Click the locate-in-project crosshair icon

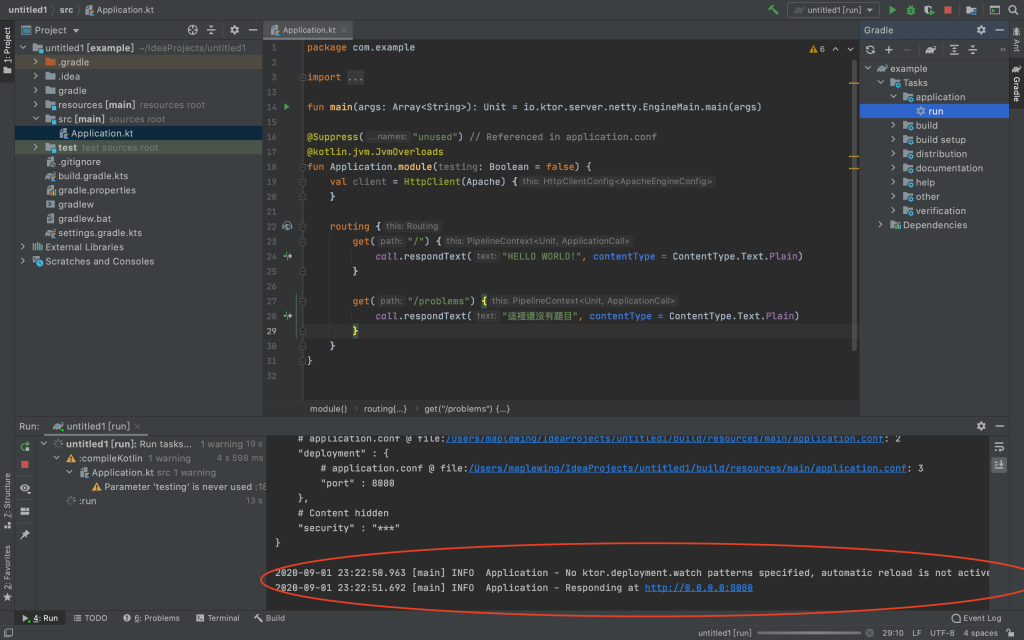[x=192, y=31]
